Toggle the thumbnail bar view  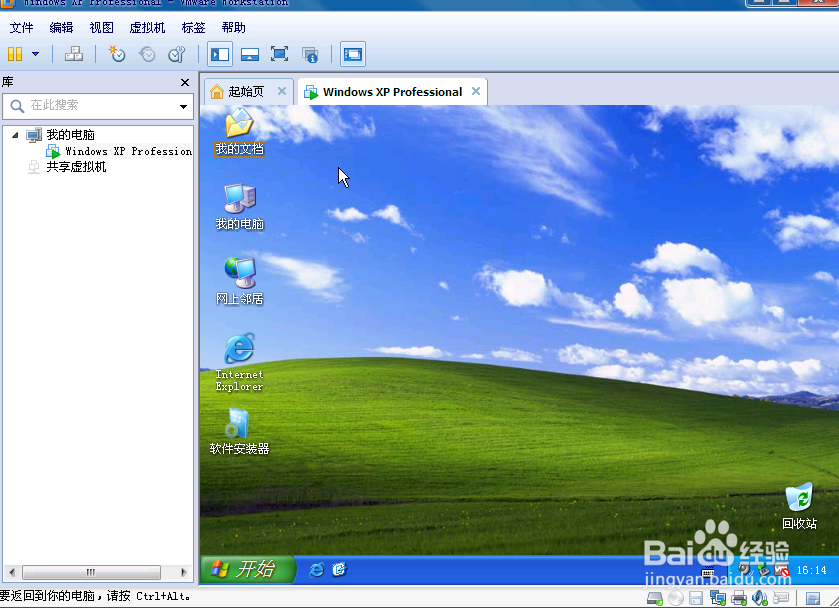250,54
